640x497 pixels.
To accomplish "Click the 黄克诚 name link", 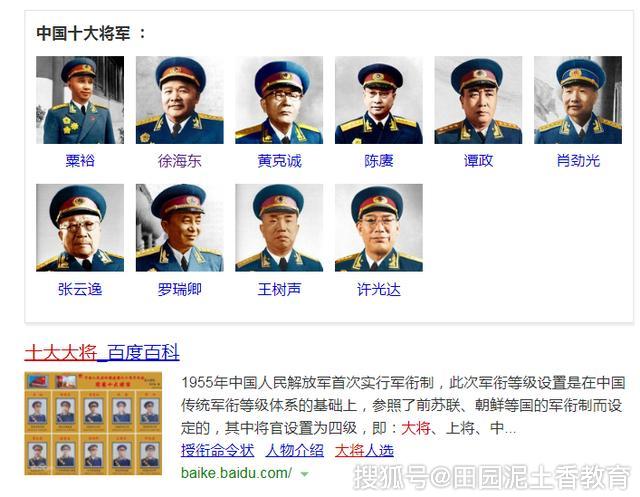I will (x=279, y=160).
